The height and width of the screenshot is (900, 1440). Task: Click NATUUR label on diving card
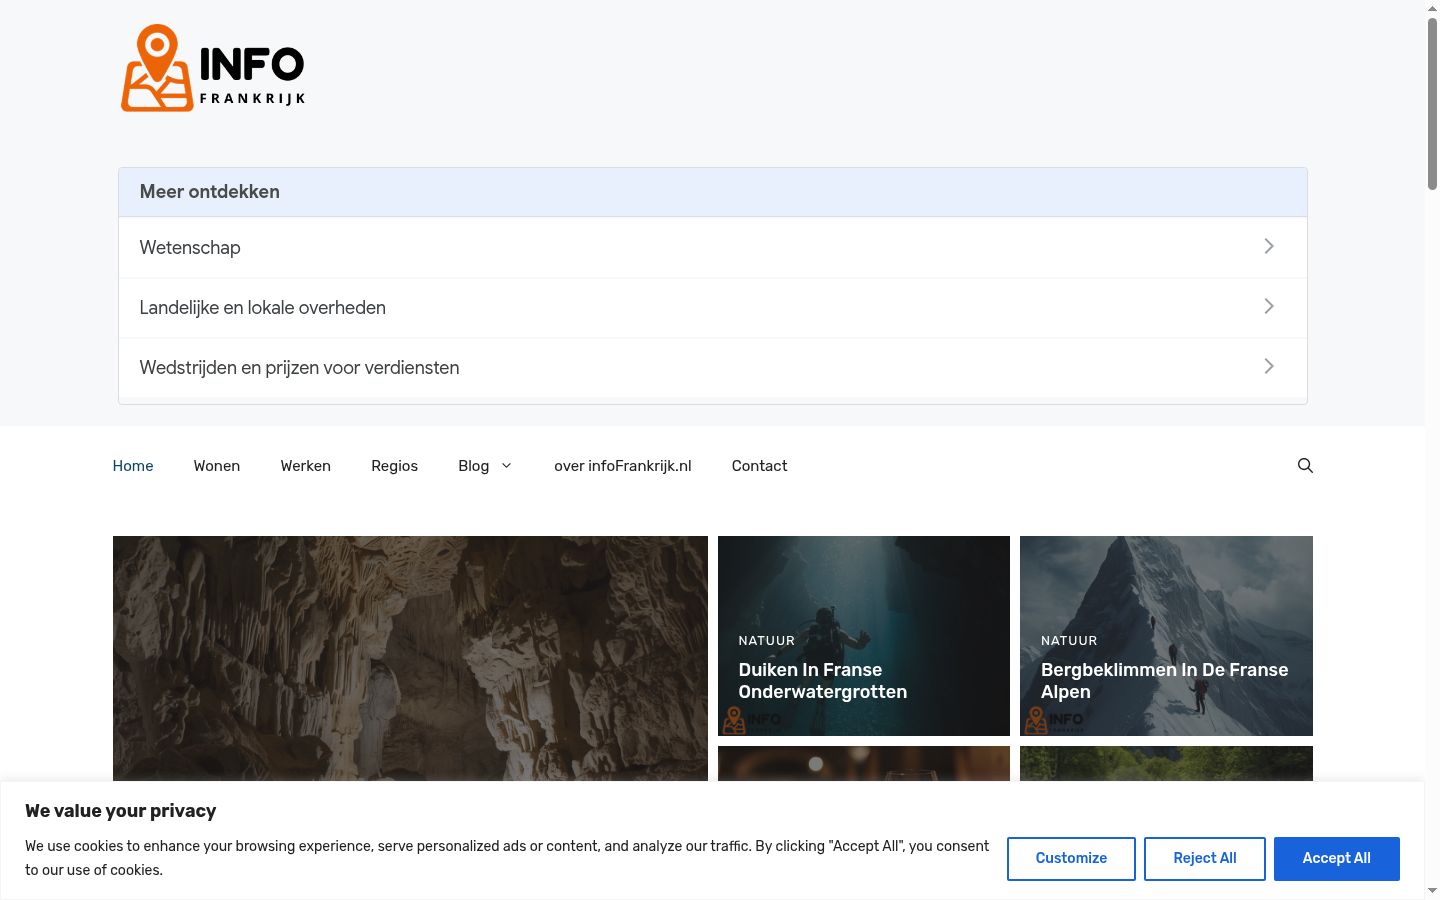pos(767,641)
